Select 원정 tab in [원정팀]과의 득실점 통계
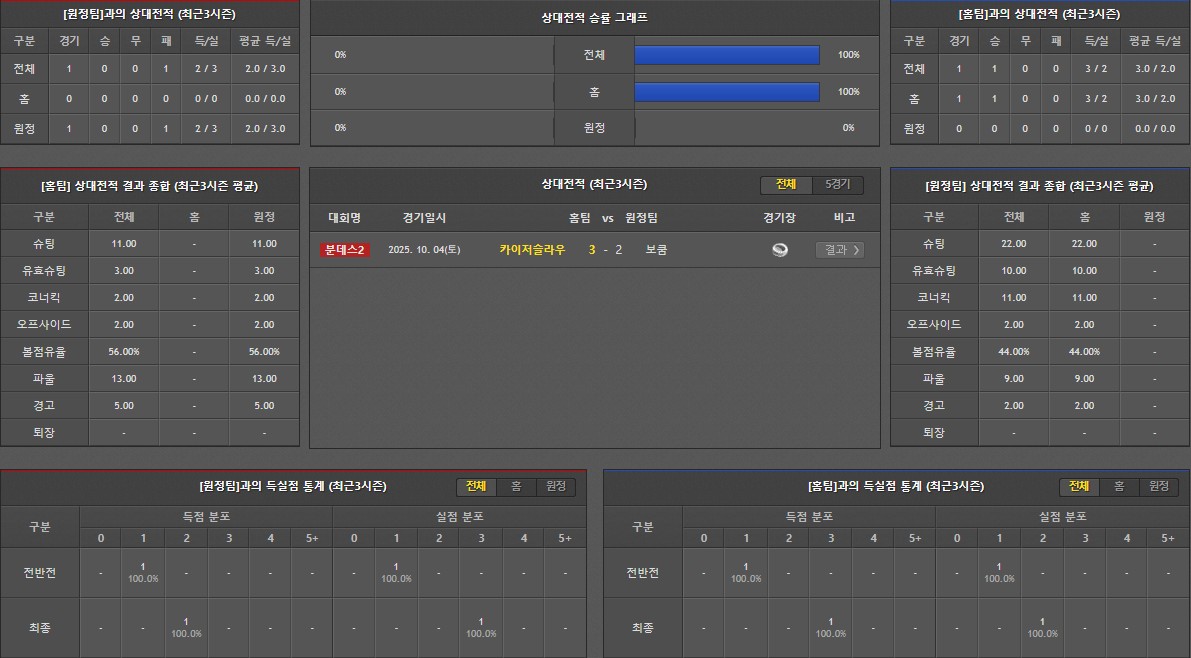 pos(555,486)
